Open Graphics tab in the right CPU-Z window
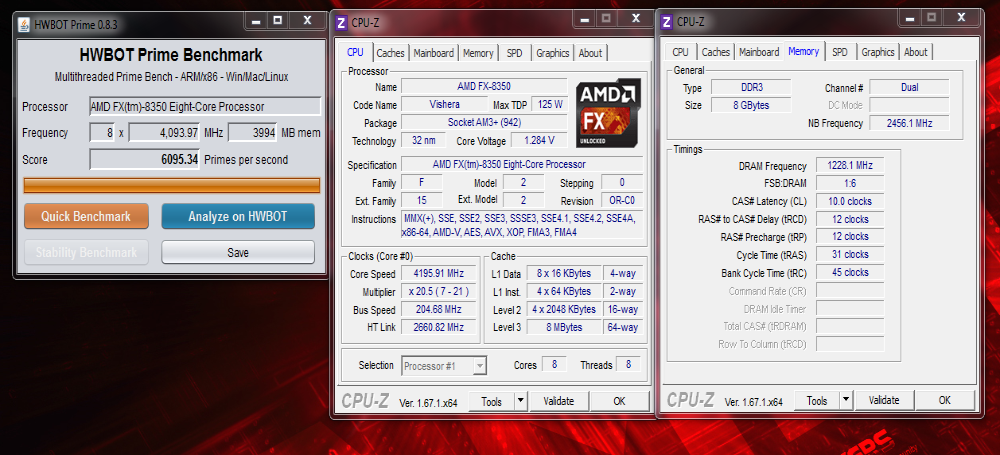The image size is (1000, 455). click(878, 52)
